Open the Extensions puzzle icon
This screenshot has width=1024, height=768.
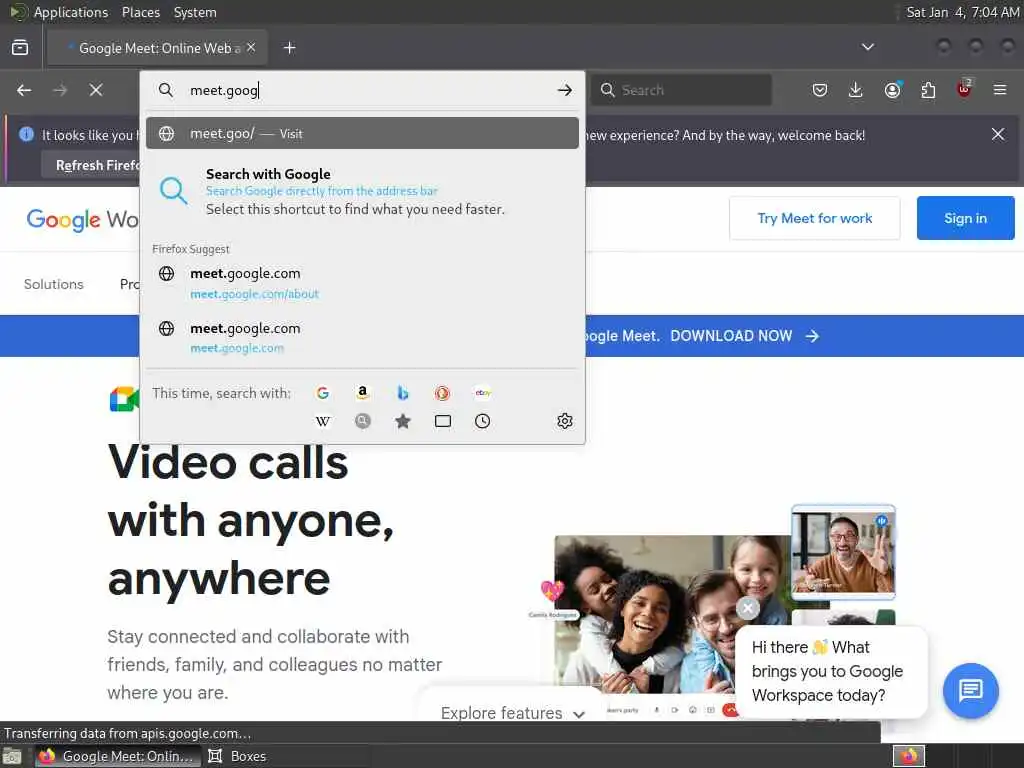(x=928, y=90)
